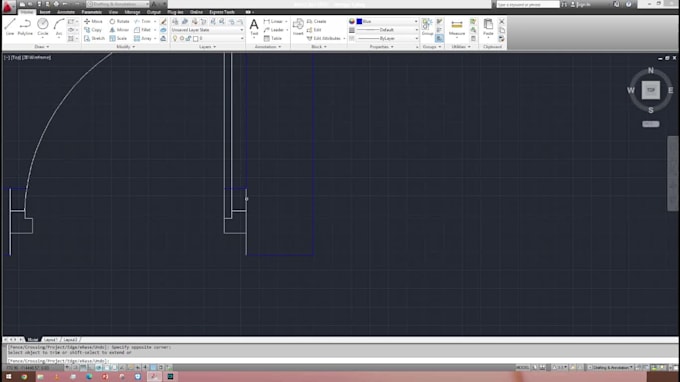Activate the Fillet command
680x382 pixels.
[143, 30]
